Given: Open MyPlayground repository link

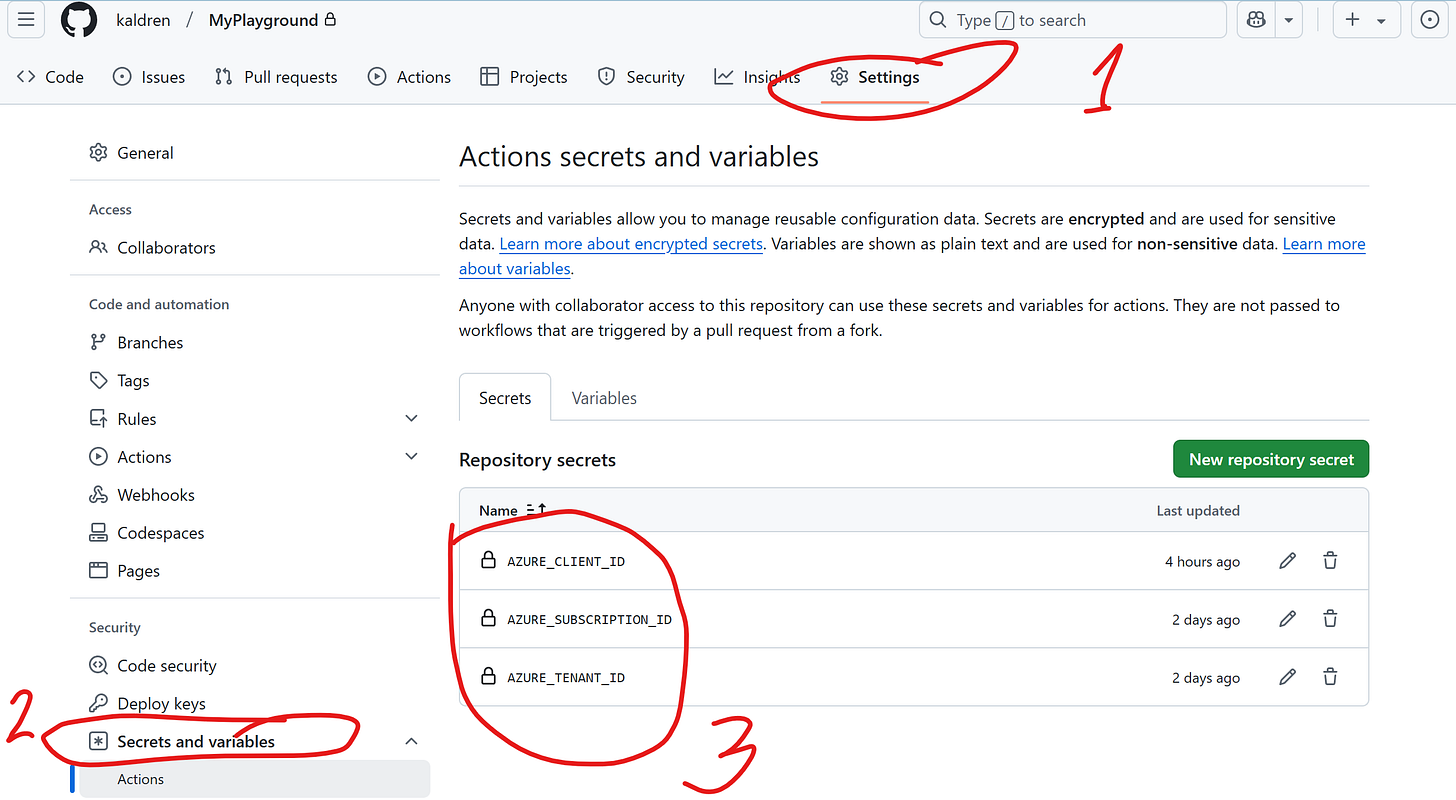Looking at the screenshot, I should pos(263,20).
